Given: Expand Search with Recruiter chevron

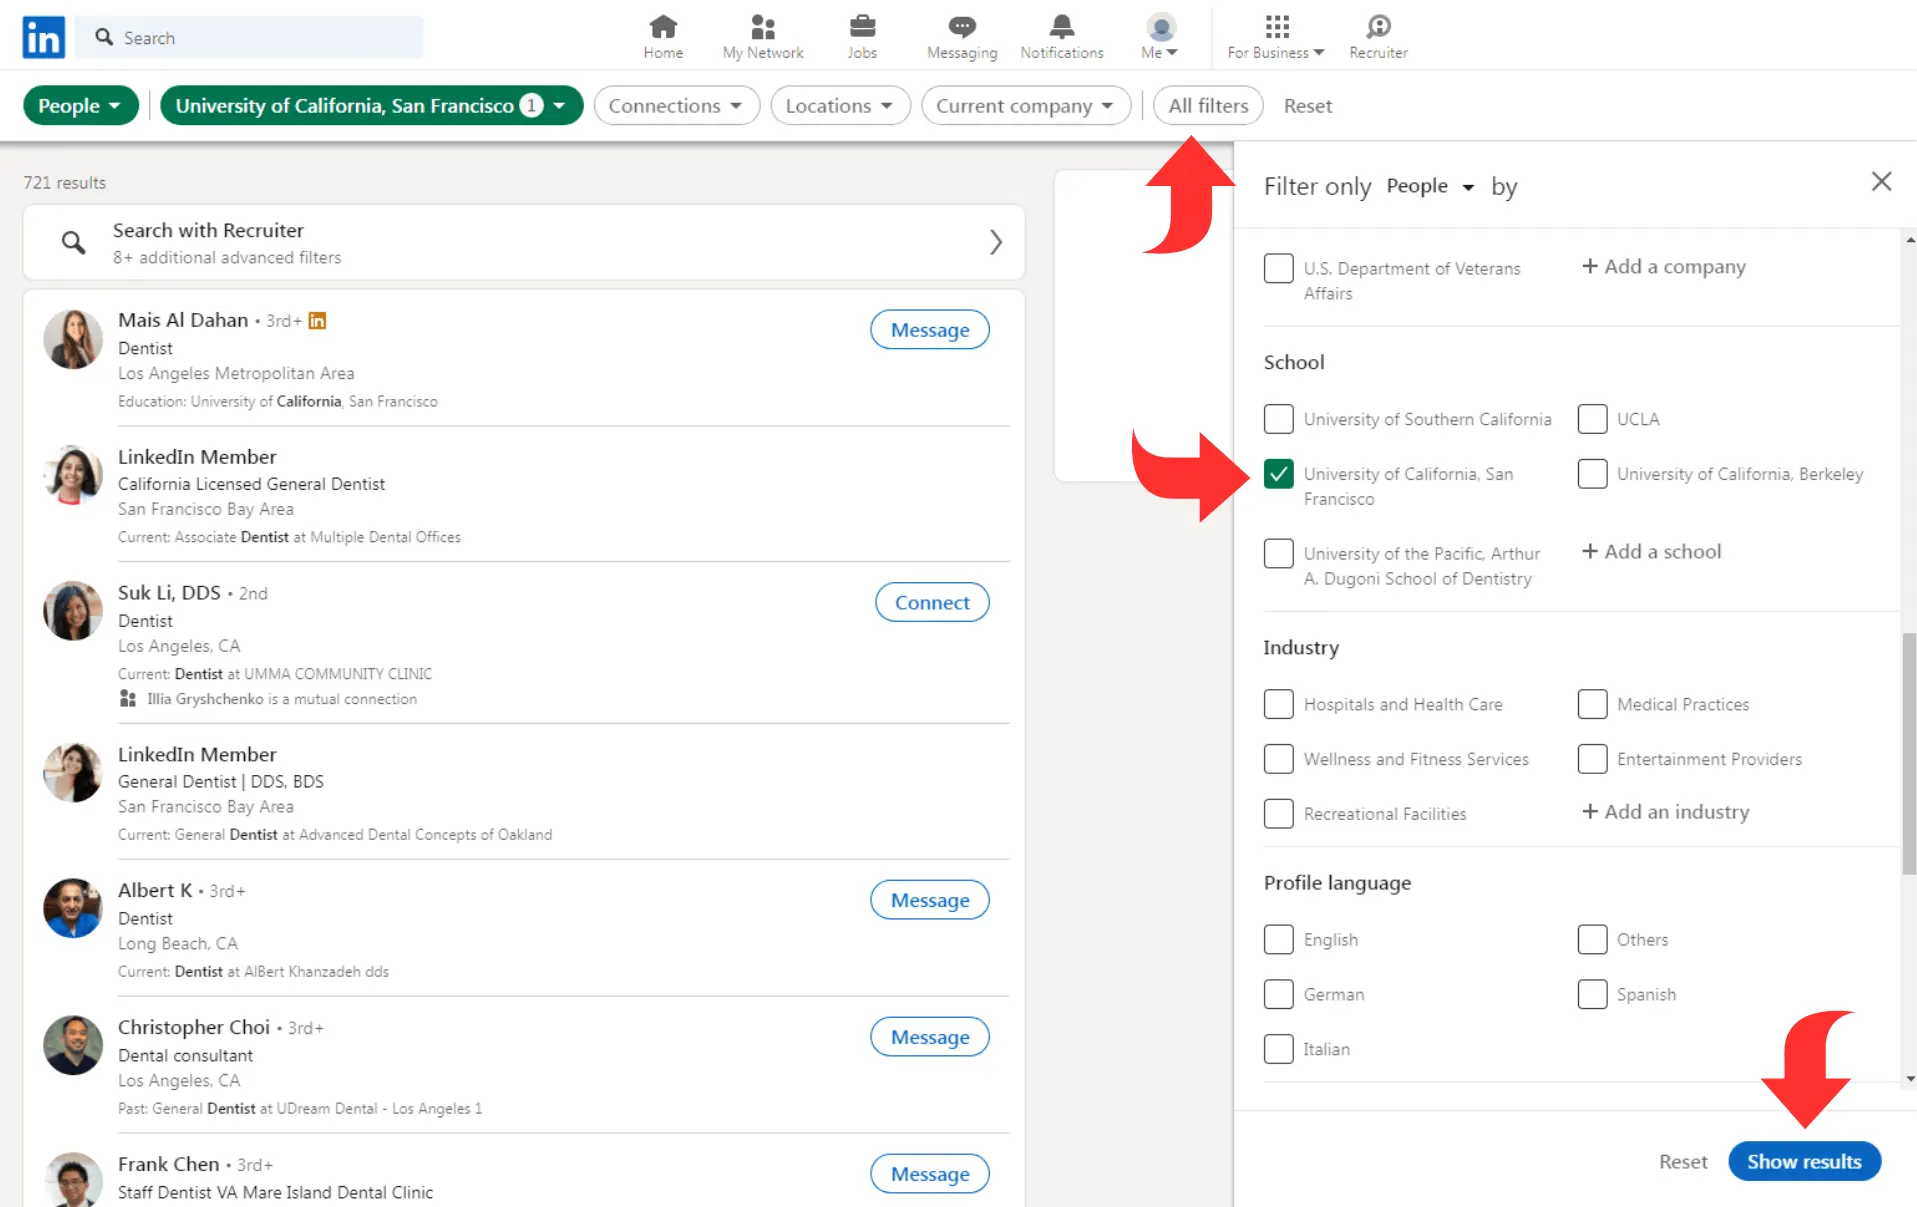Looking at the screenshot, I should tap(995, 242).
